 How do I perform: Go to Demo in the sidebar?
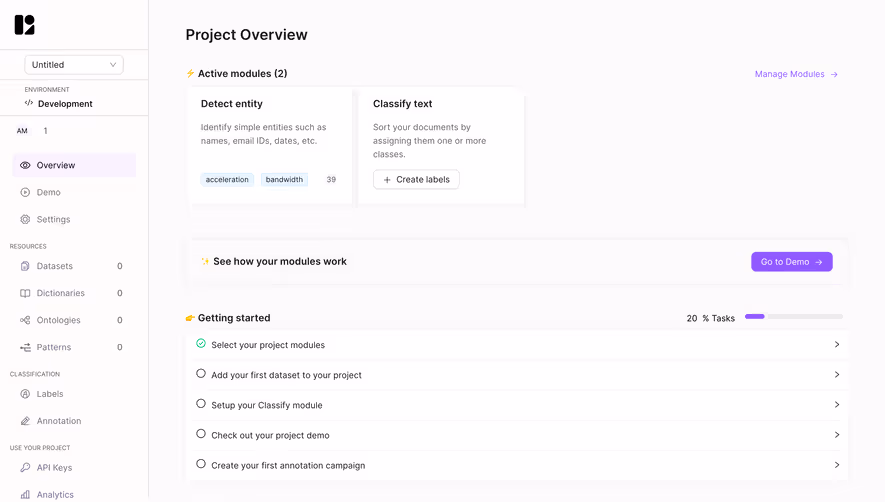click(74, 193)
